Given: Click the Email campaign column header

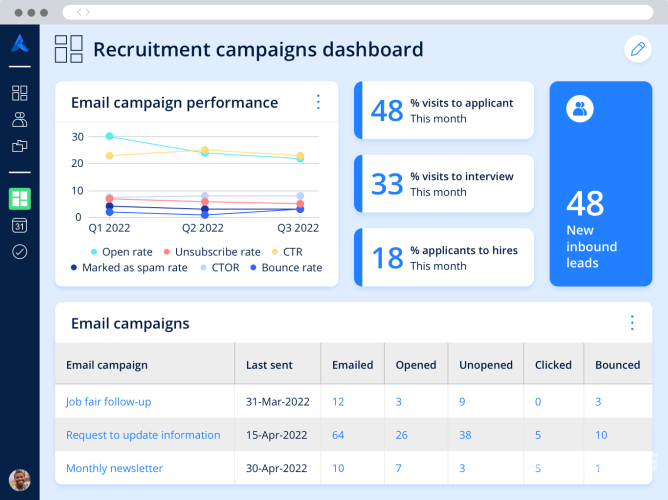Looking at the screenshot, I should click(107, 365).
